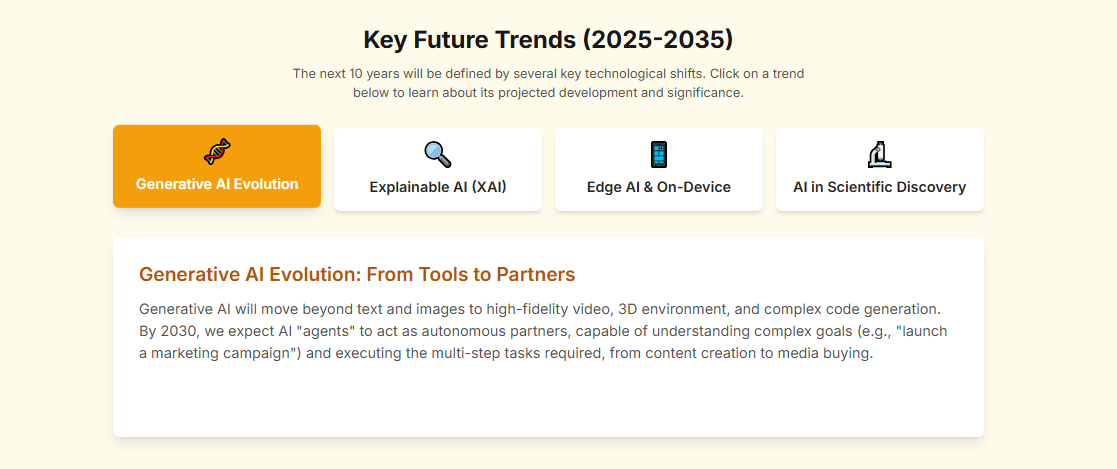Image resolution: width=1117 pixels, height=469 pixels.
Task: Click the subtitle line starting "below to learn about"
Action: pyautogui.click(x=549, y=93)
